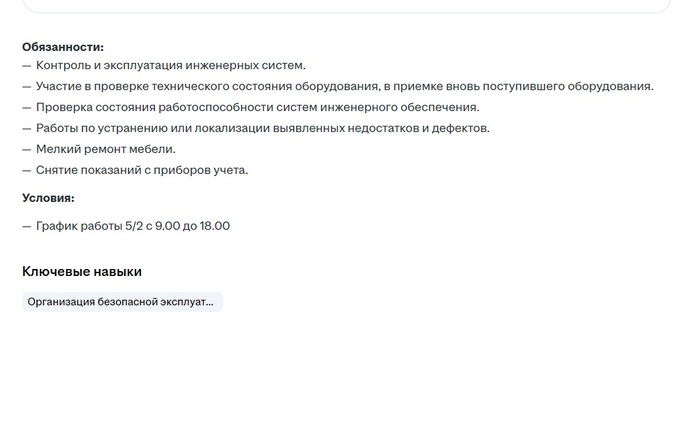
Task: Click the line starting 'Участие в проверке технического состояния'
Action: pyautogui.click(x=345, y=86)
